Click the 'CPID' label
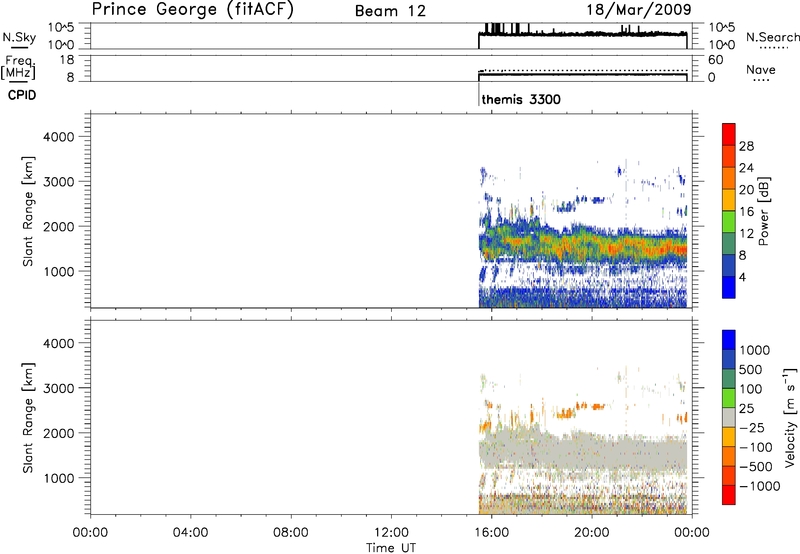Viewport: 800px width, 554px height. pyautogui.click(x=21, y=95)
